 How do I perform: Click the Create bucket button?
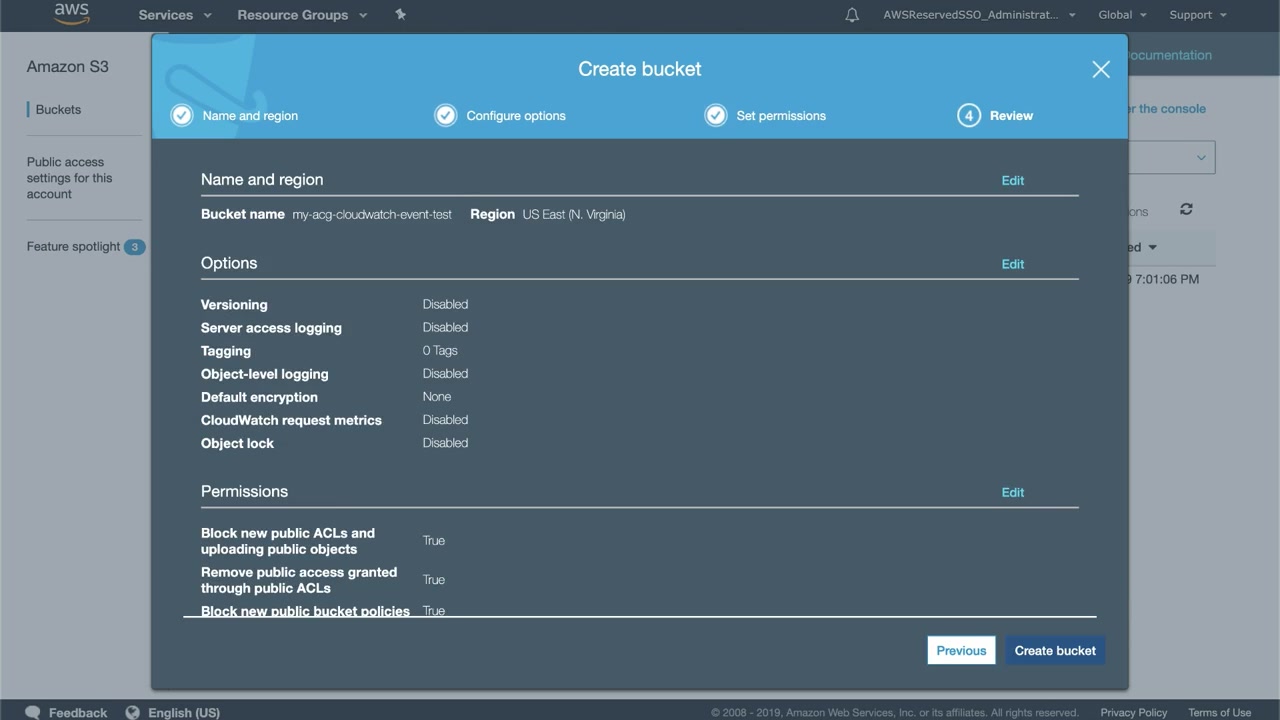(x=1055, y=651)
